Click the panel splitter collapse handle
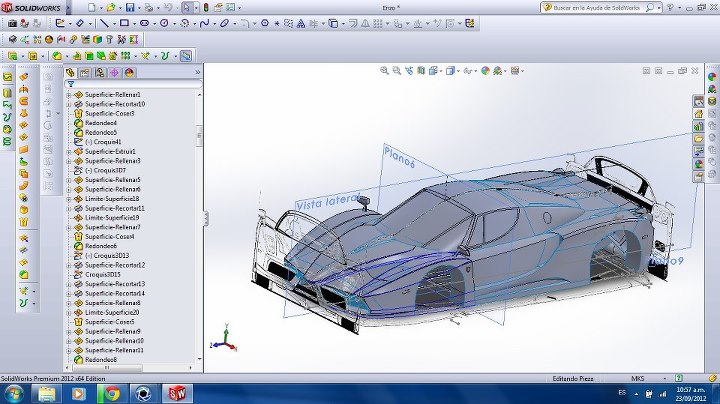This screenshot has height=404, width=720. tap(206, 219)
